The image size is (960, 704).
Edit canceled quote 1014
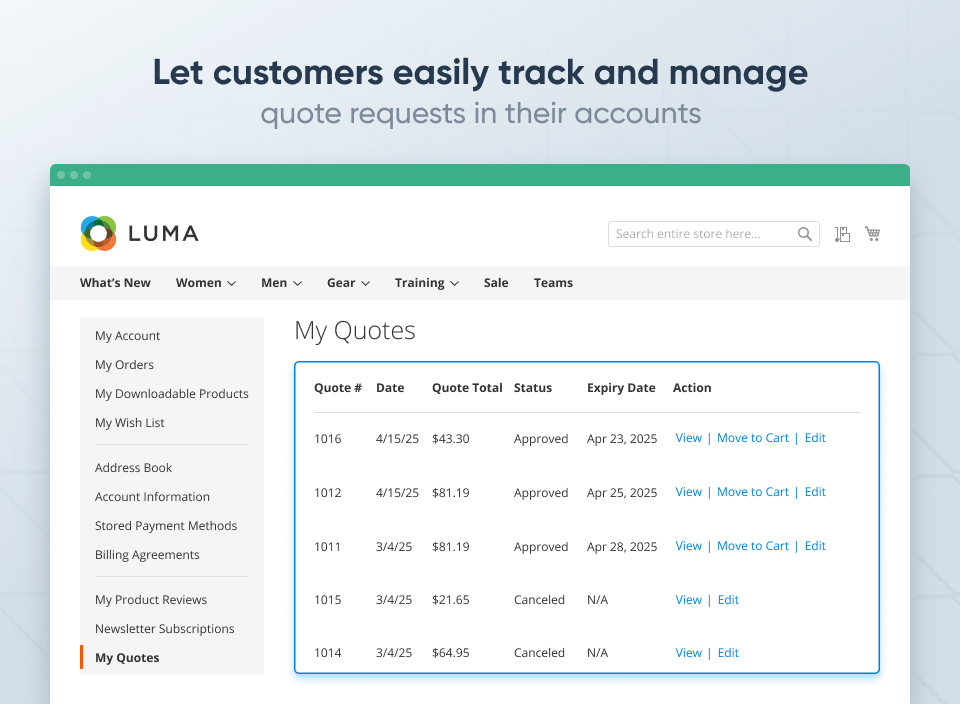tap(728, 653)
